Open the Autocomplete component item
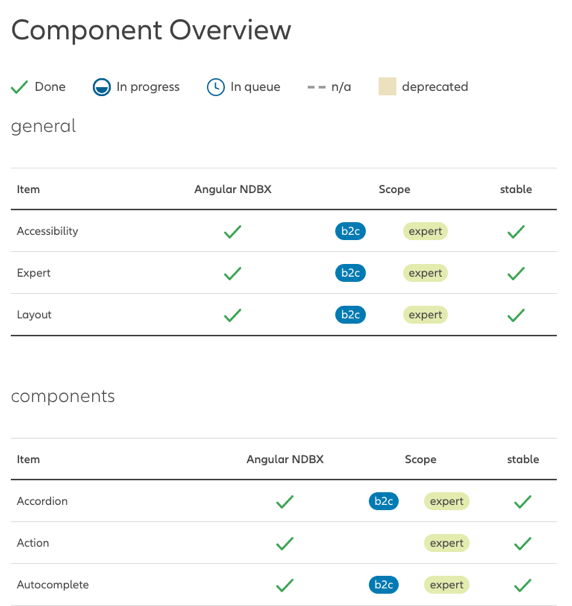Image resolution: width=572 pixels, height=606 pixels. click(53, 585)
